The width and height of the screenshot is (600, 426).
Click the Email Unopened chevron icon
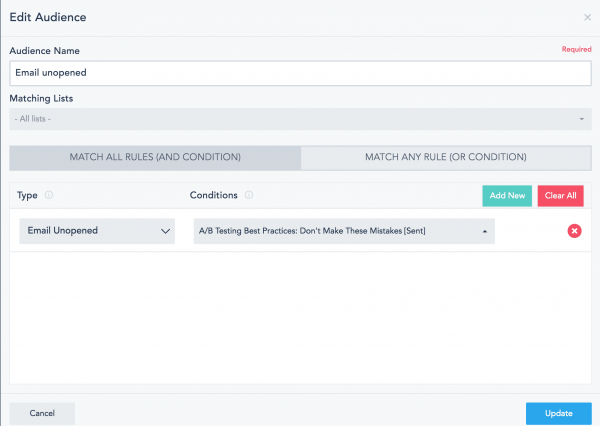coord(165,231)
